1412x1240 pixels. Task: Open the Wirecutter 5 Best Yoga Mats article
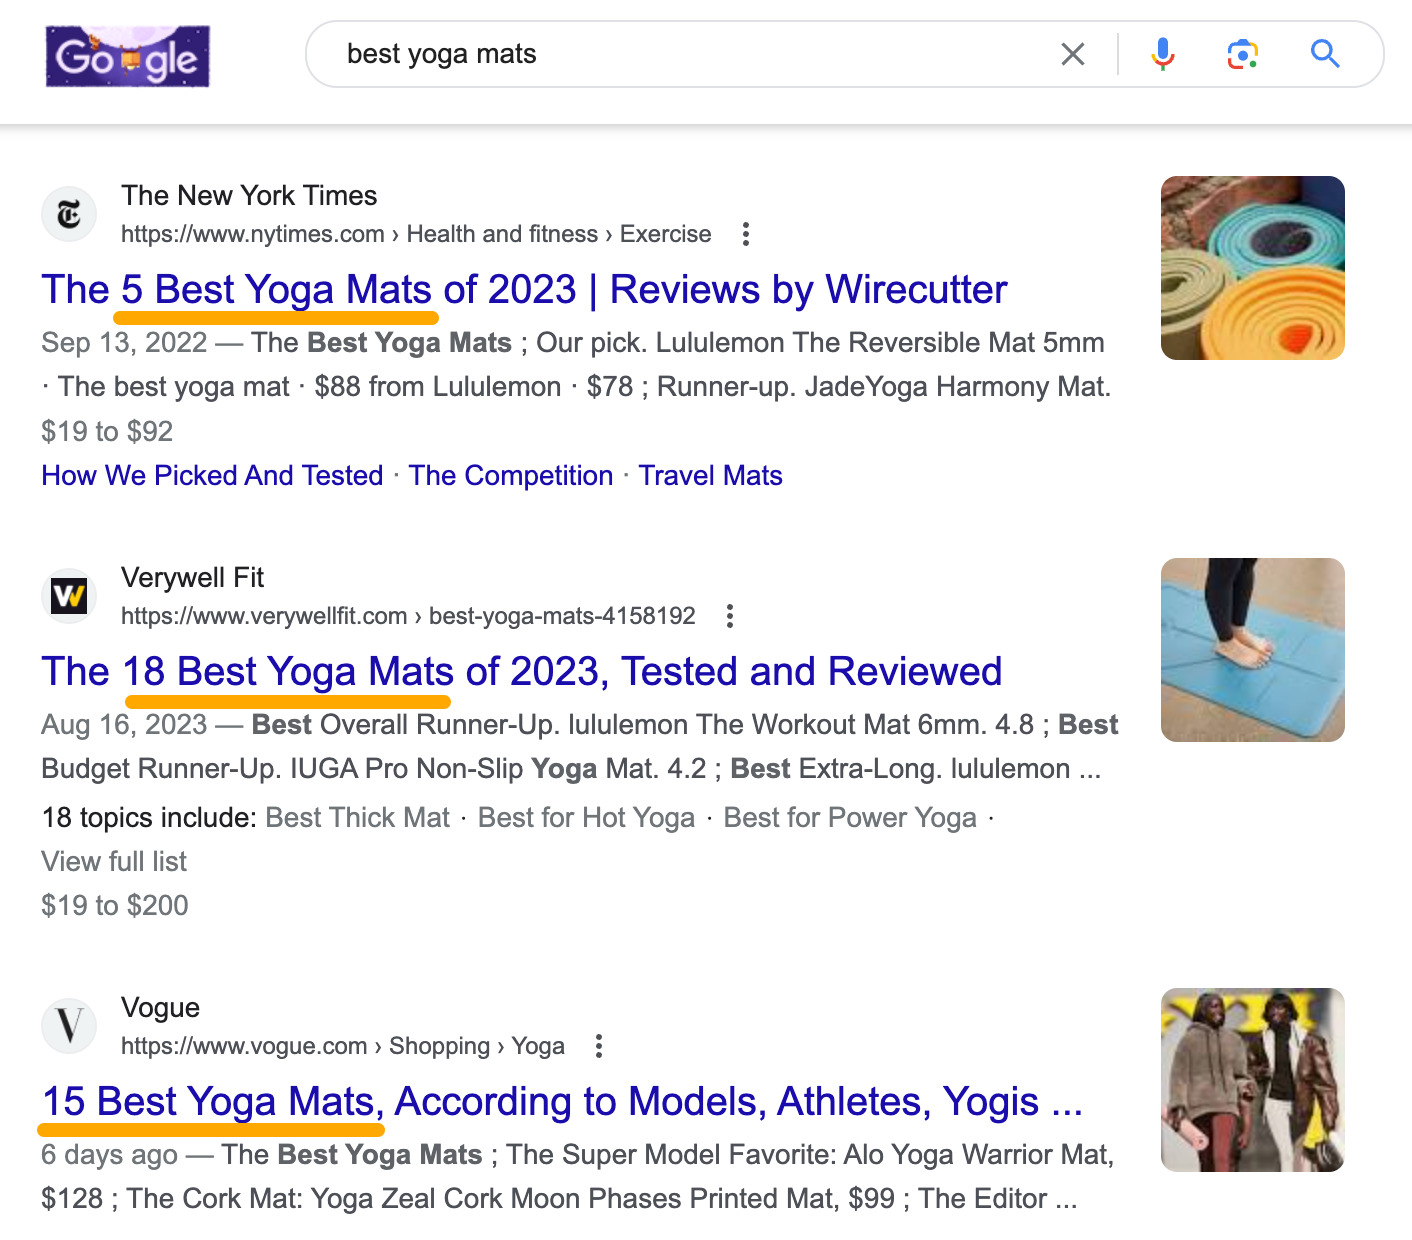pos(523,290)
